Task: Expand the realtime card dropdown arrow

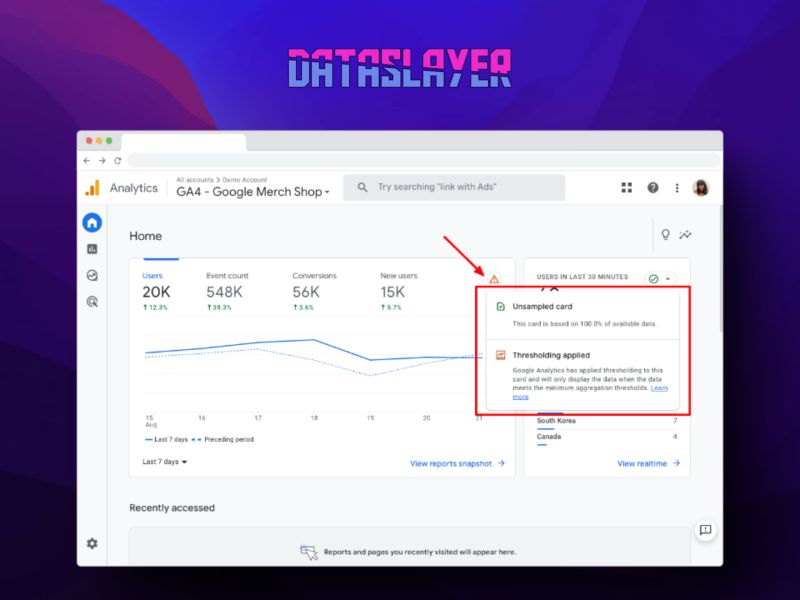Action: tap(668, 279)
